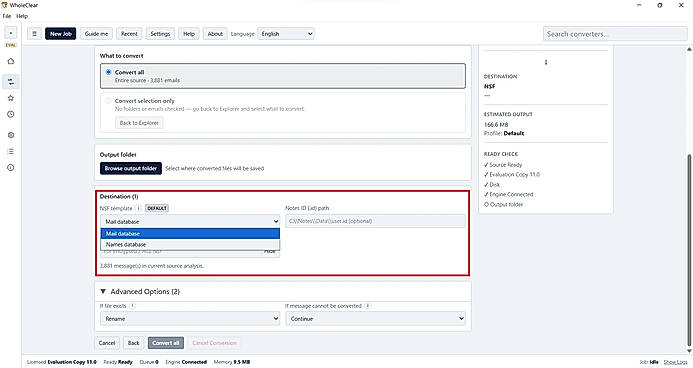Viewport: 693px width, 368px height.
Task: Click Browse output folder button
Action: click(x=131, y=168)
